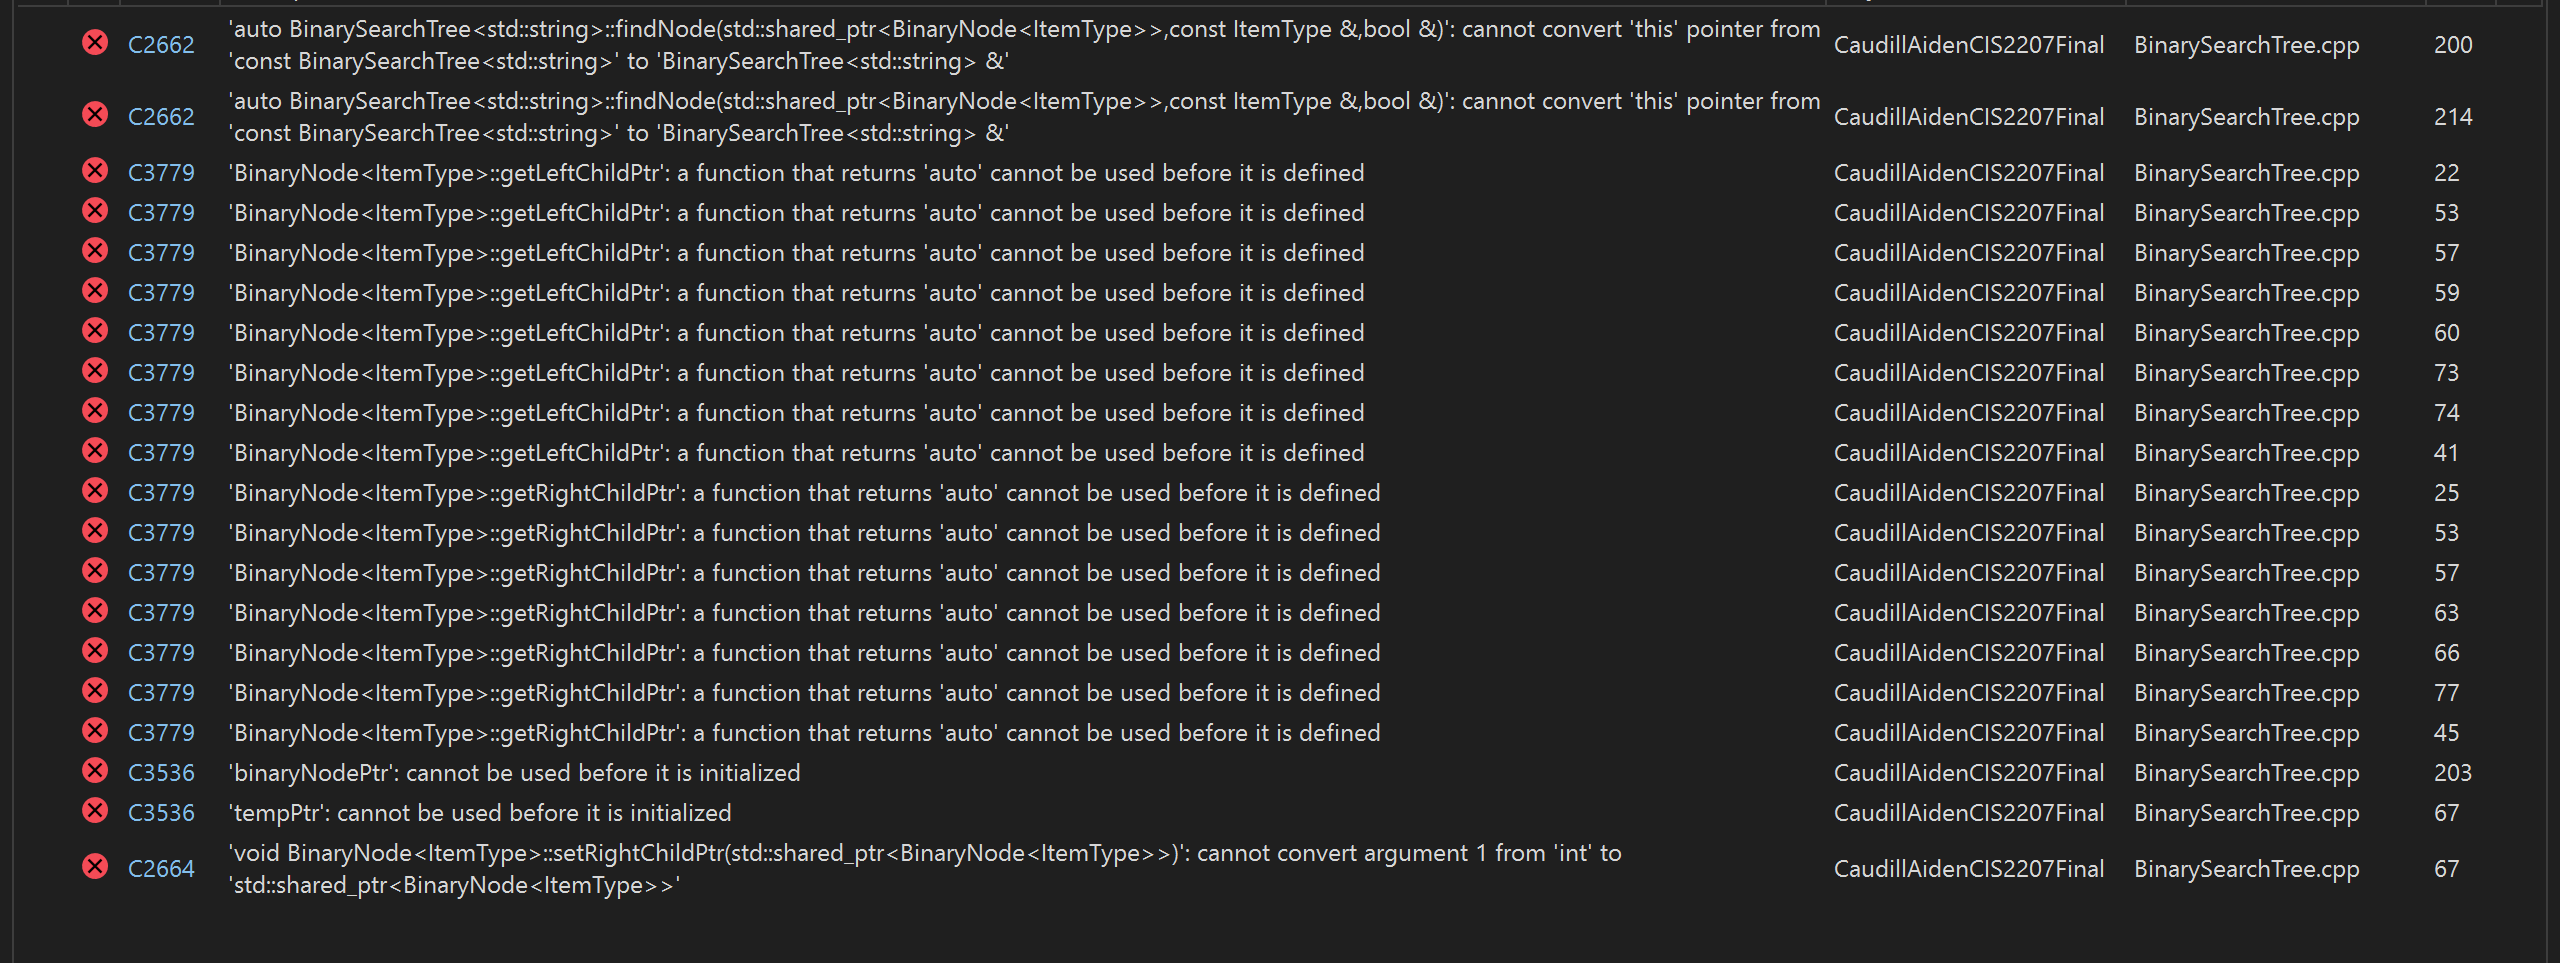Click the error icon on the binaryNodePtr C3536 row
2560x963 pixels.
pyautogui.click(x=95, y=771)
